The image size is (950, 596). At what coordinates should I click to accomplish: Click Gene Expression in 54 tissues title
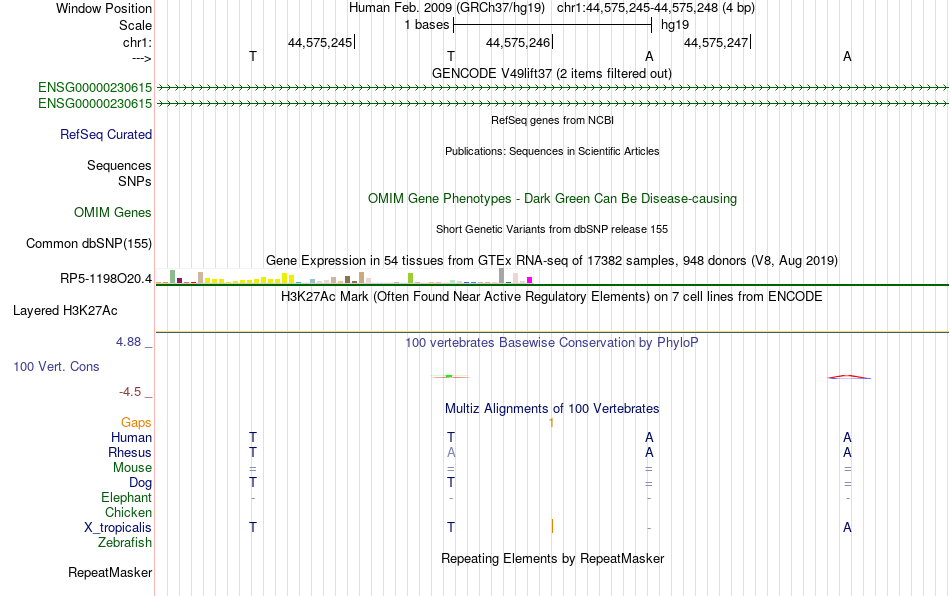click(x=552, y=260)
